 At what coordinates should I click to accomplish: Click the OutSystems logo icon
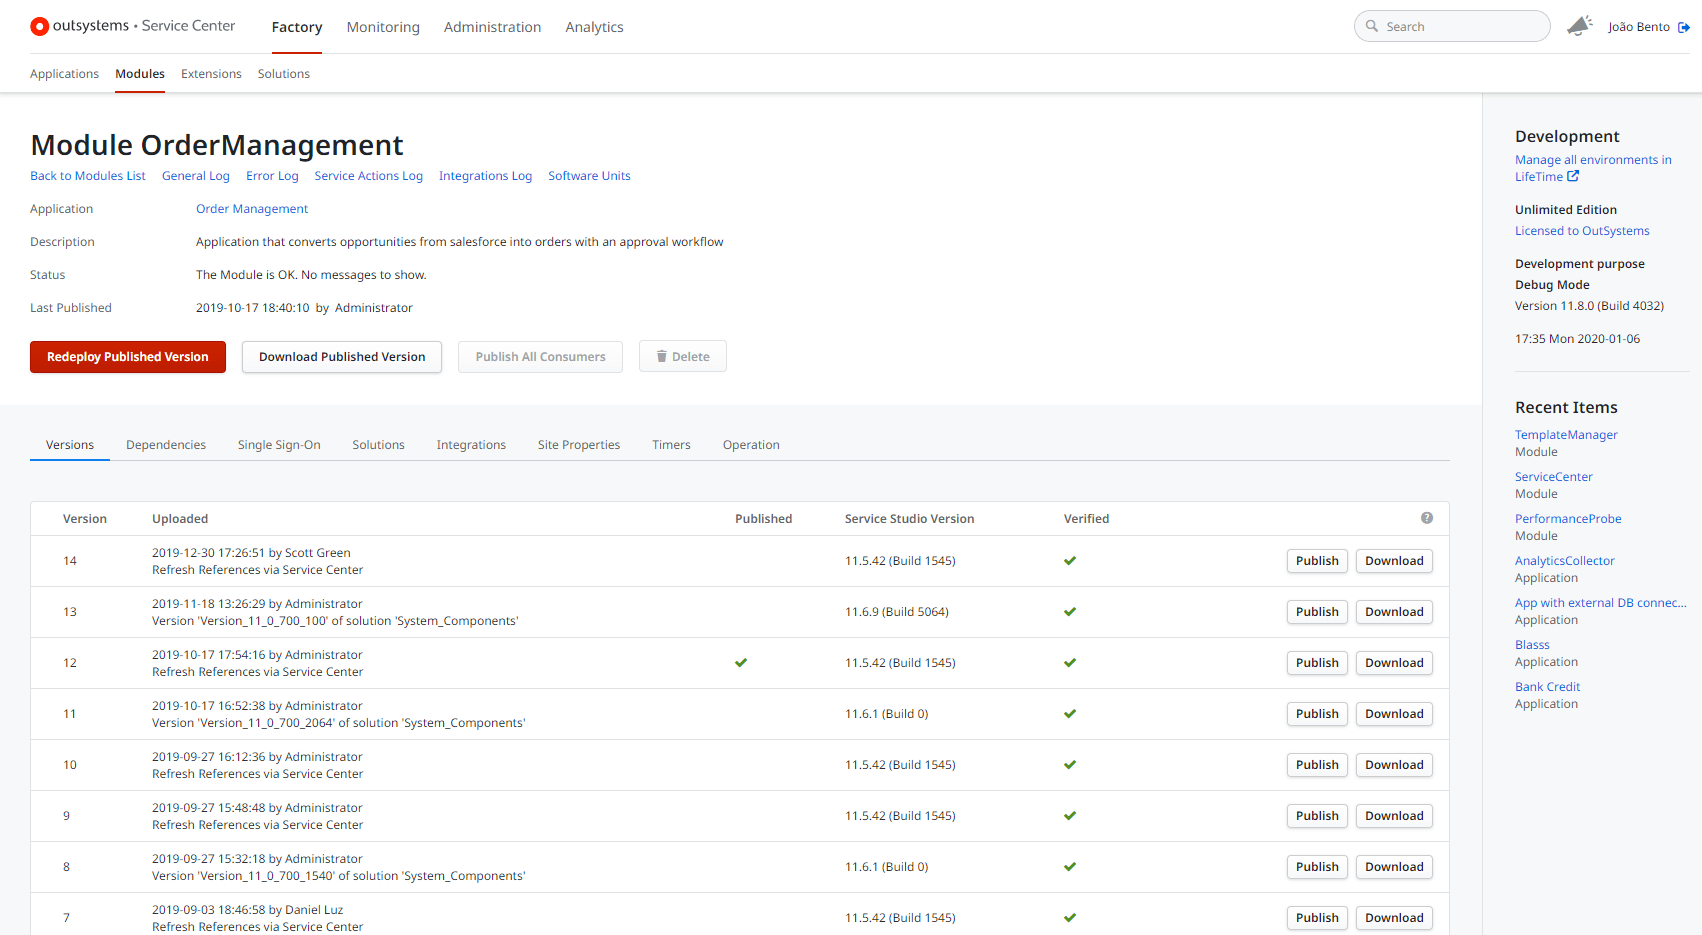(x=39, y=27)
